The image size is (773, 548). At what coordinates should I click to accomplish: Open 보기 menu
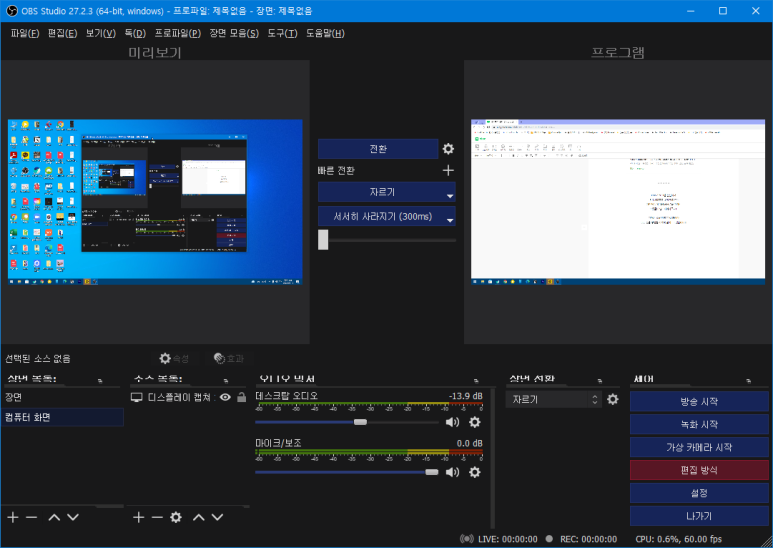pos(101,33)
